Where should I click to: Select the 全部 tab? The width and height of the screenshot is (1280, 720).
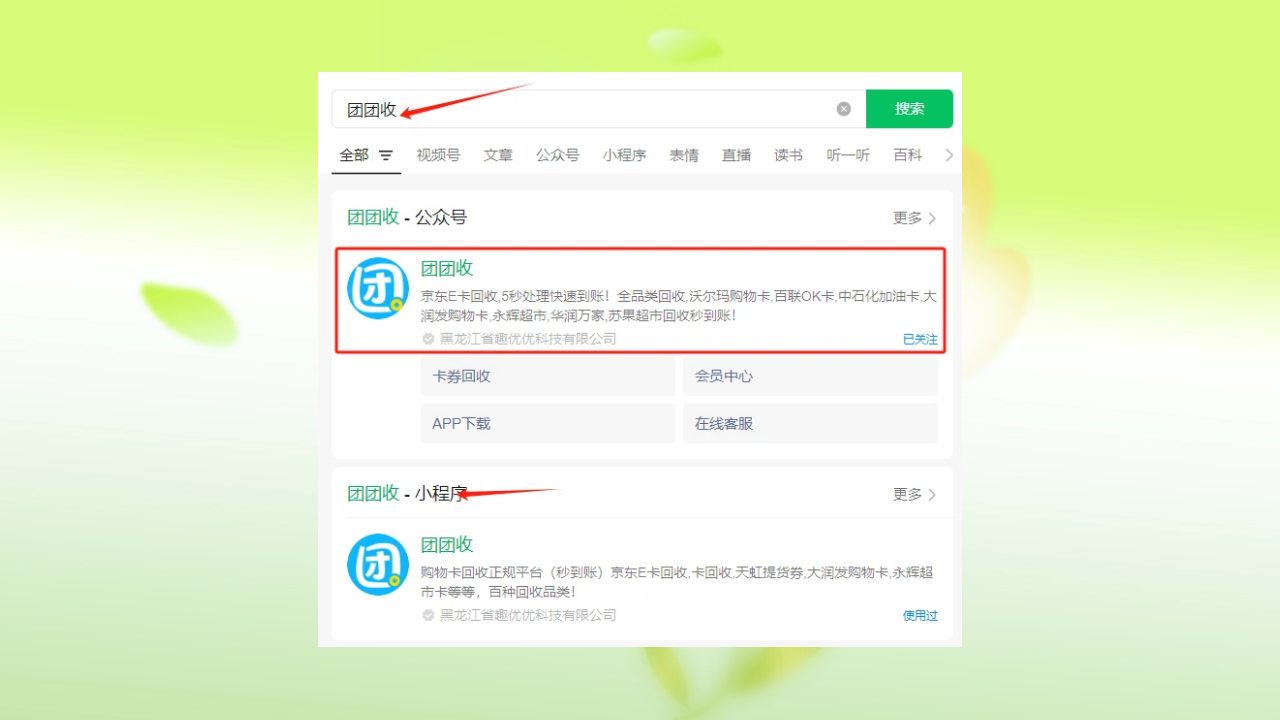click(x=354, y=155)
